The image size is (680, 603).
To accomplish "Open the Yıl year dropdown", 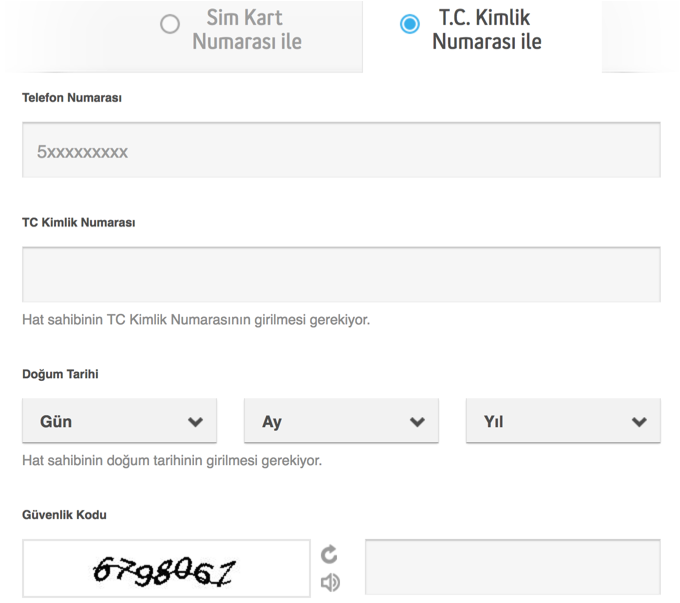I will pos(563,421).
